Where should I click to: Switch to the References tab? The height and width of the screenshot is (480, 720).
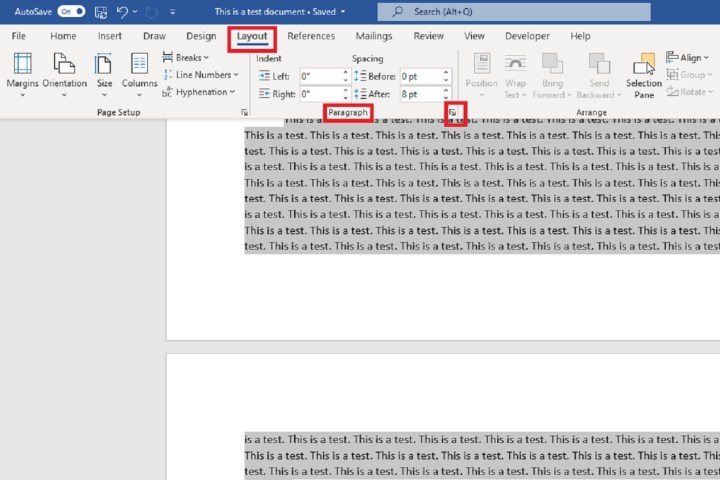tap(311, 36)
